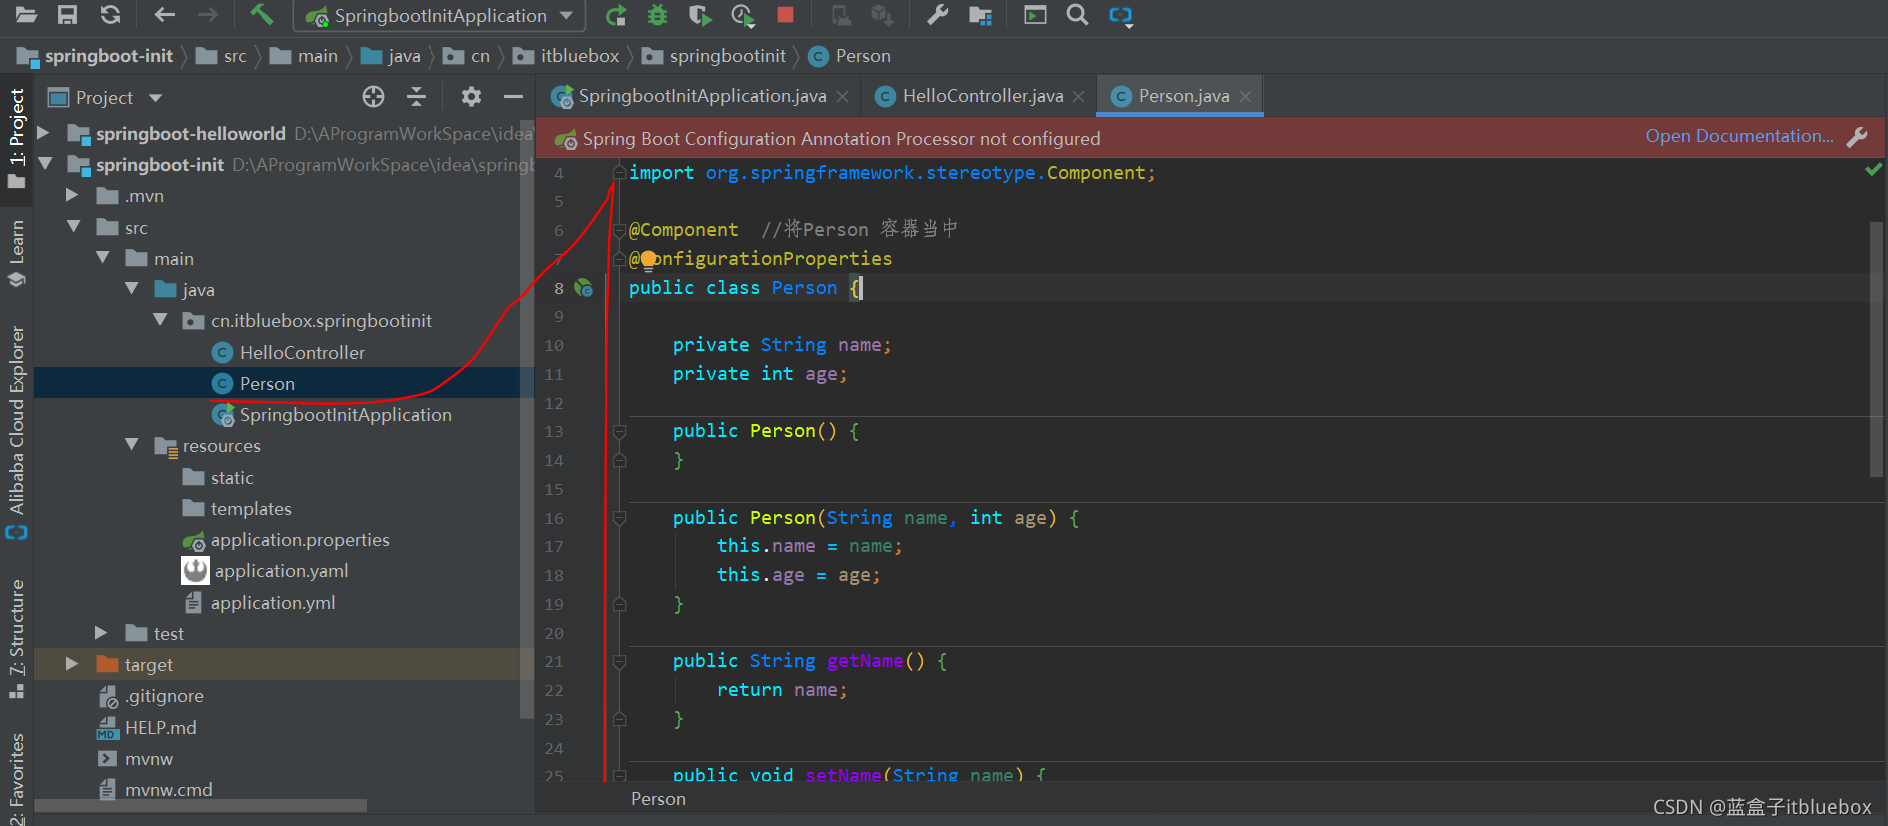Collapse the resources folder
This screenshot has width=1888, height=826.
(x=131, y=445)
